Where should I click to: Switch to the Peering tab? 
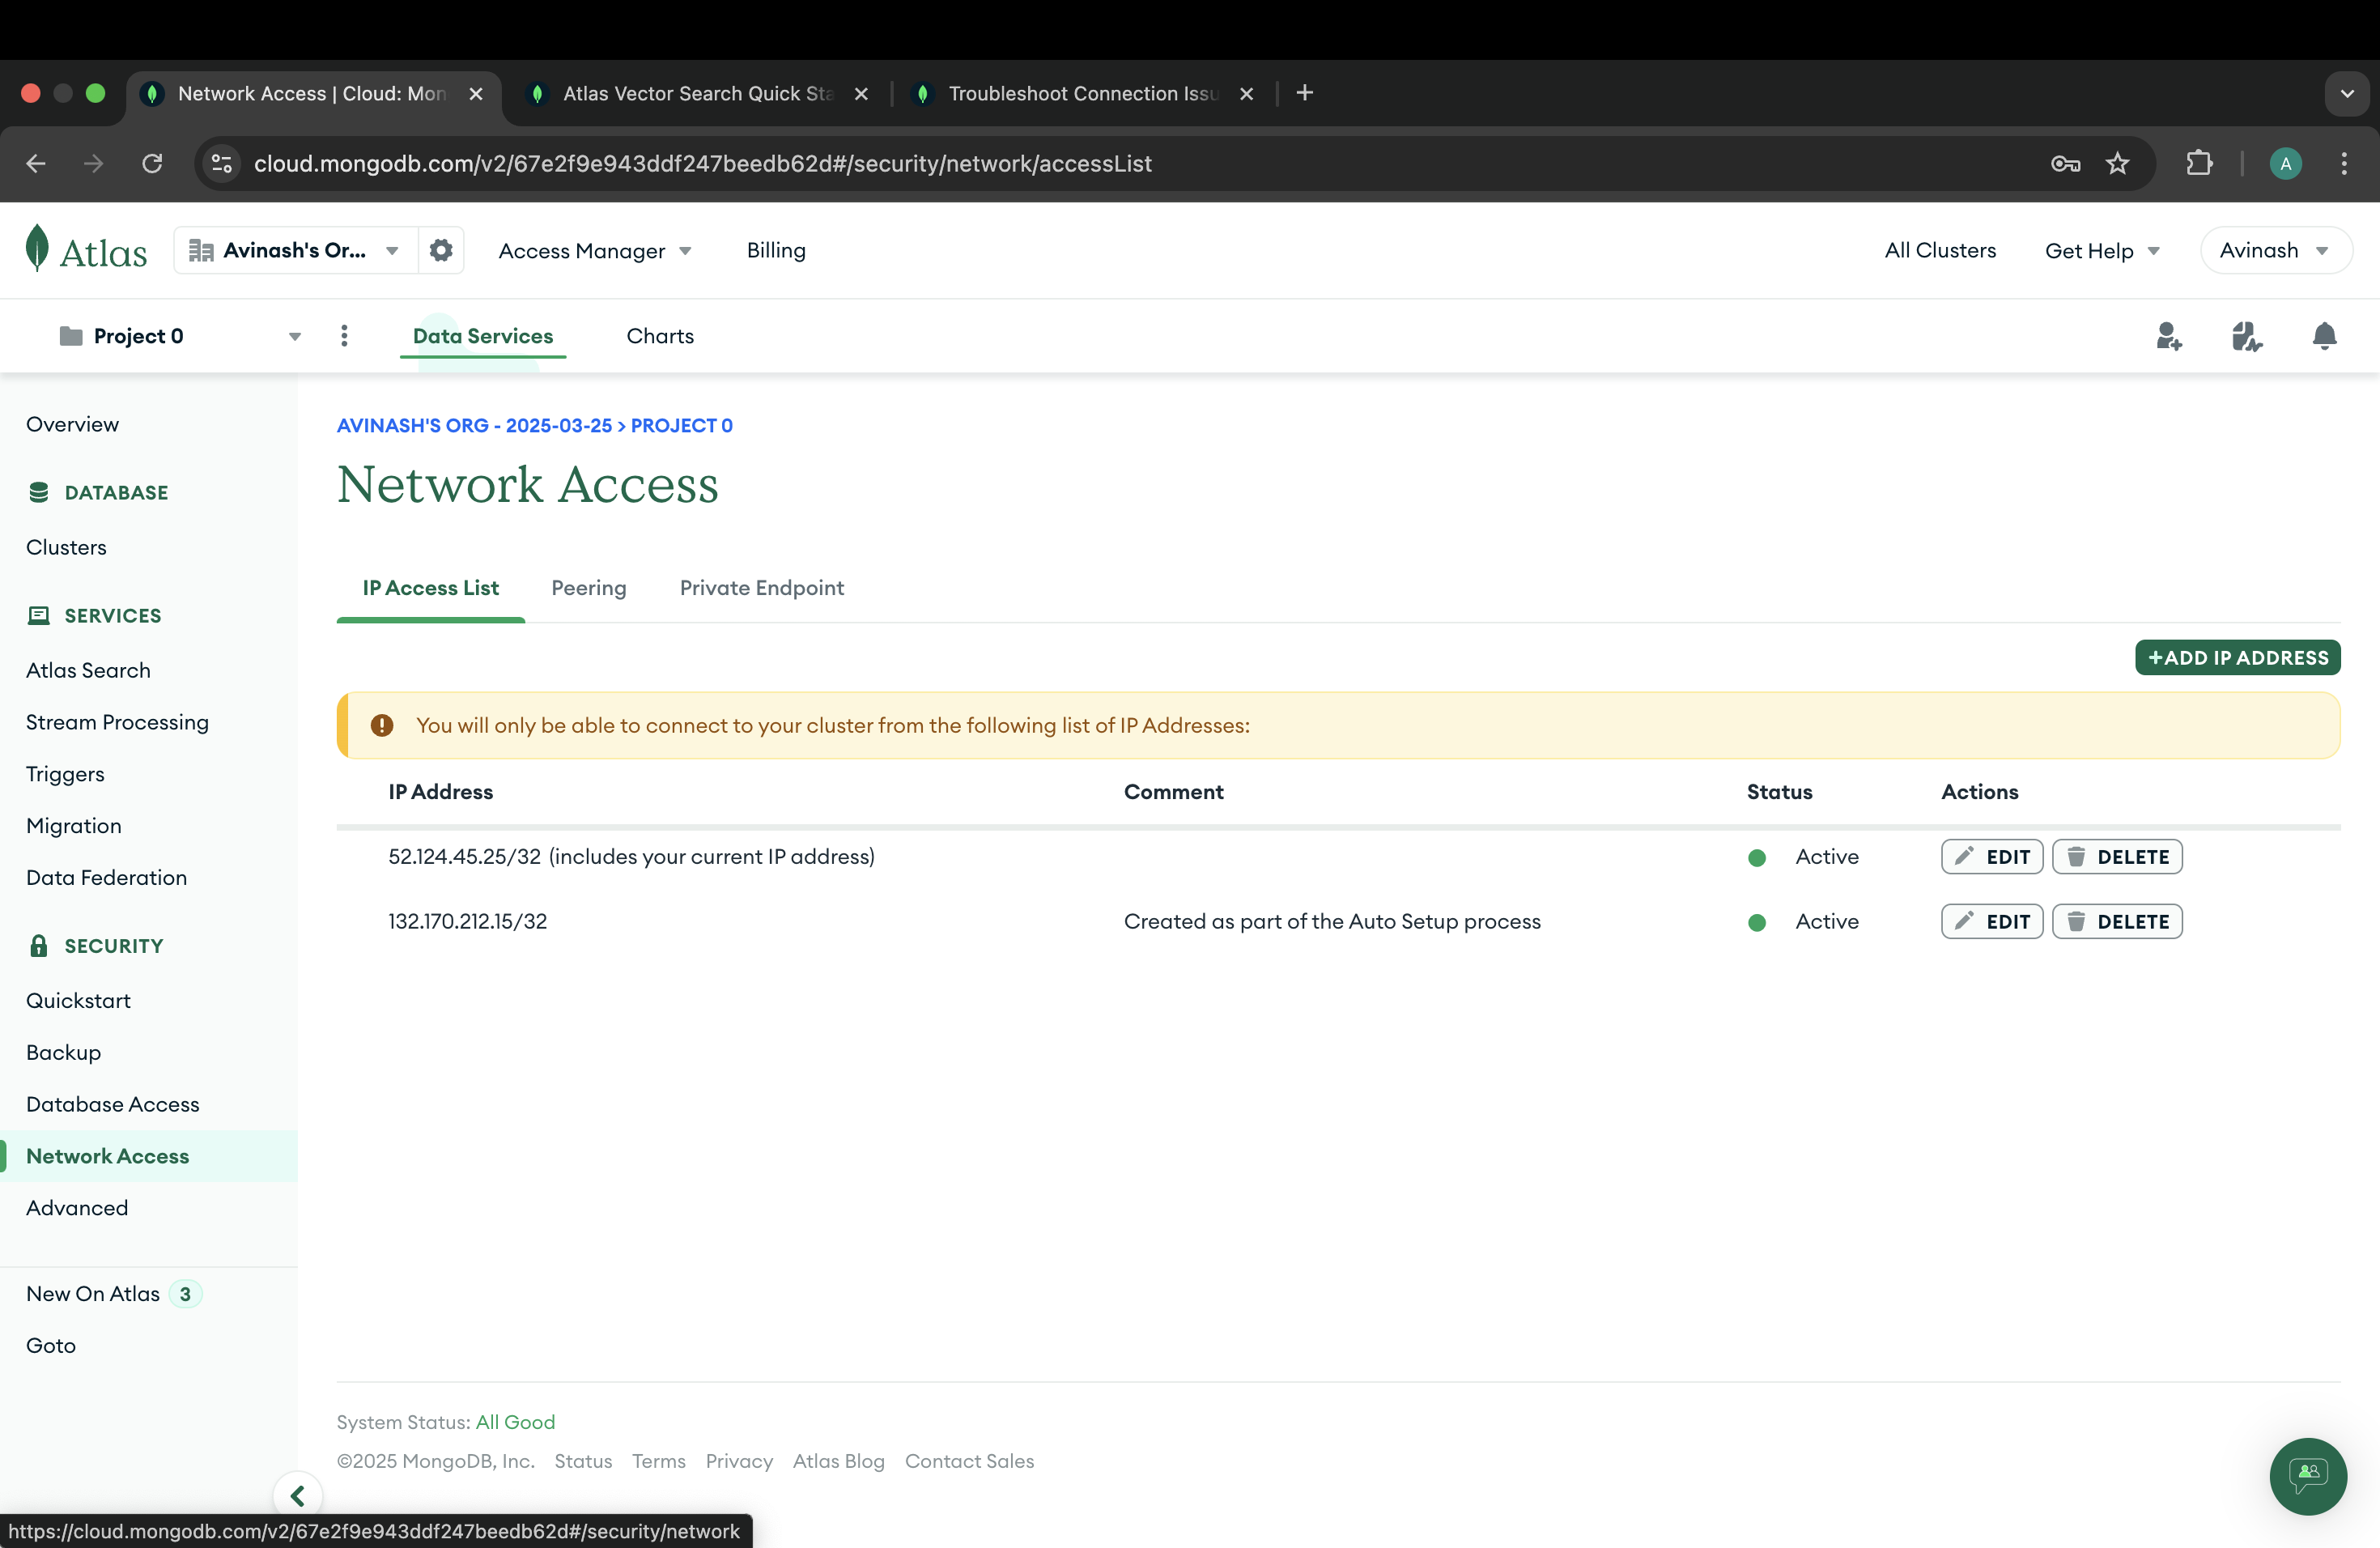point(588,588)
